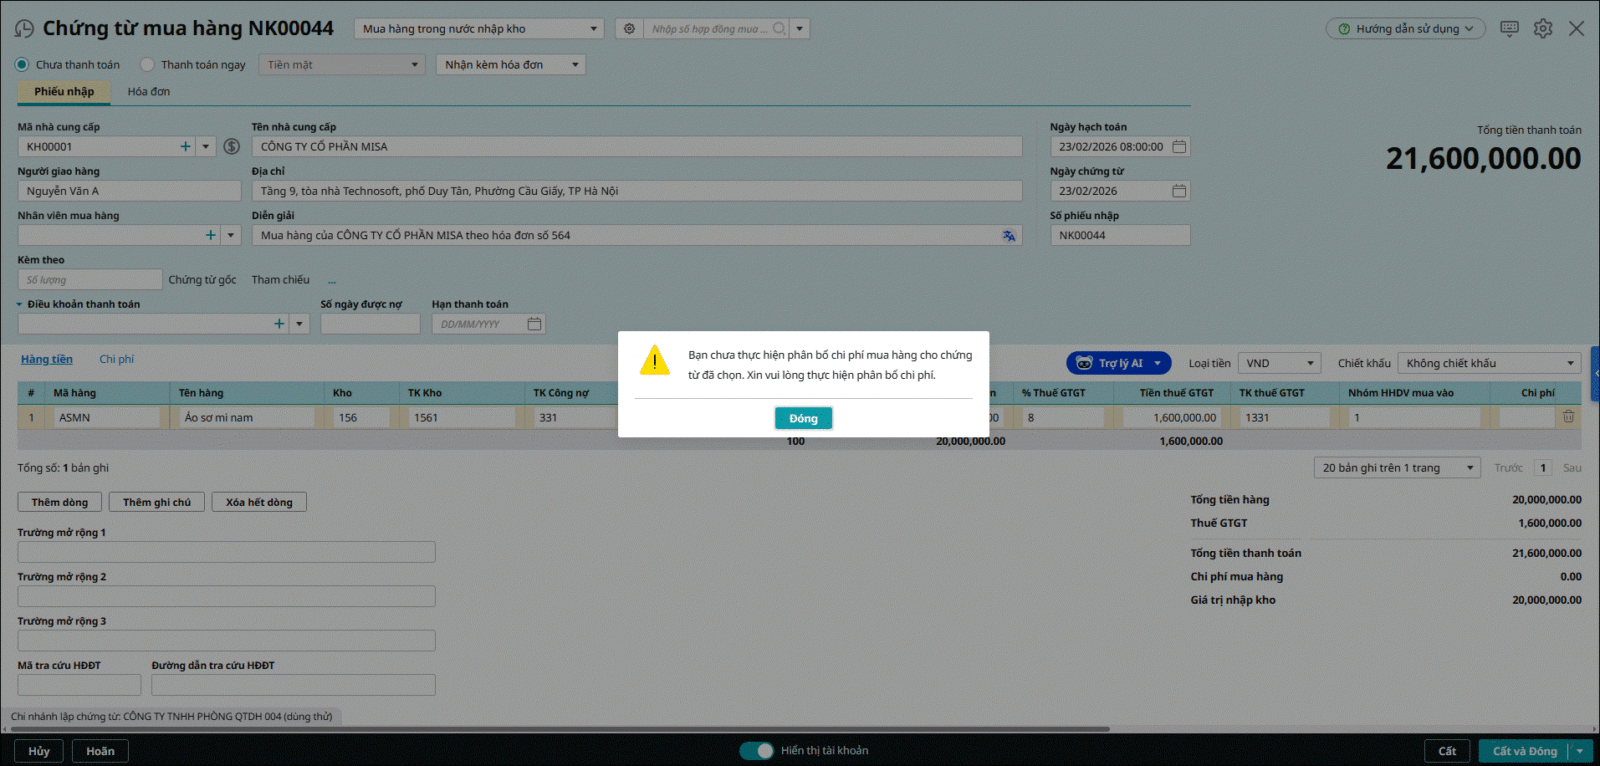Switch to the Chi phí tab
The image size is (1600, 766).
coord(116,360)
